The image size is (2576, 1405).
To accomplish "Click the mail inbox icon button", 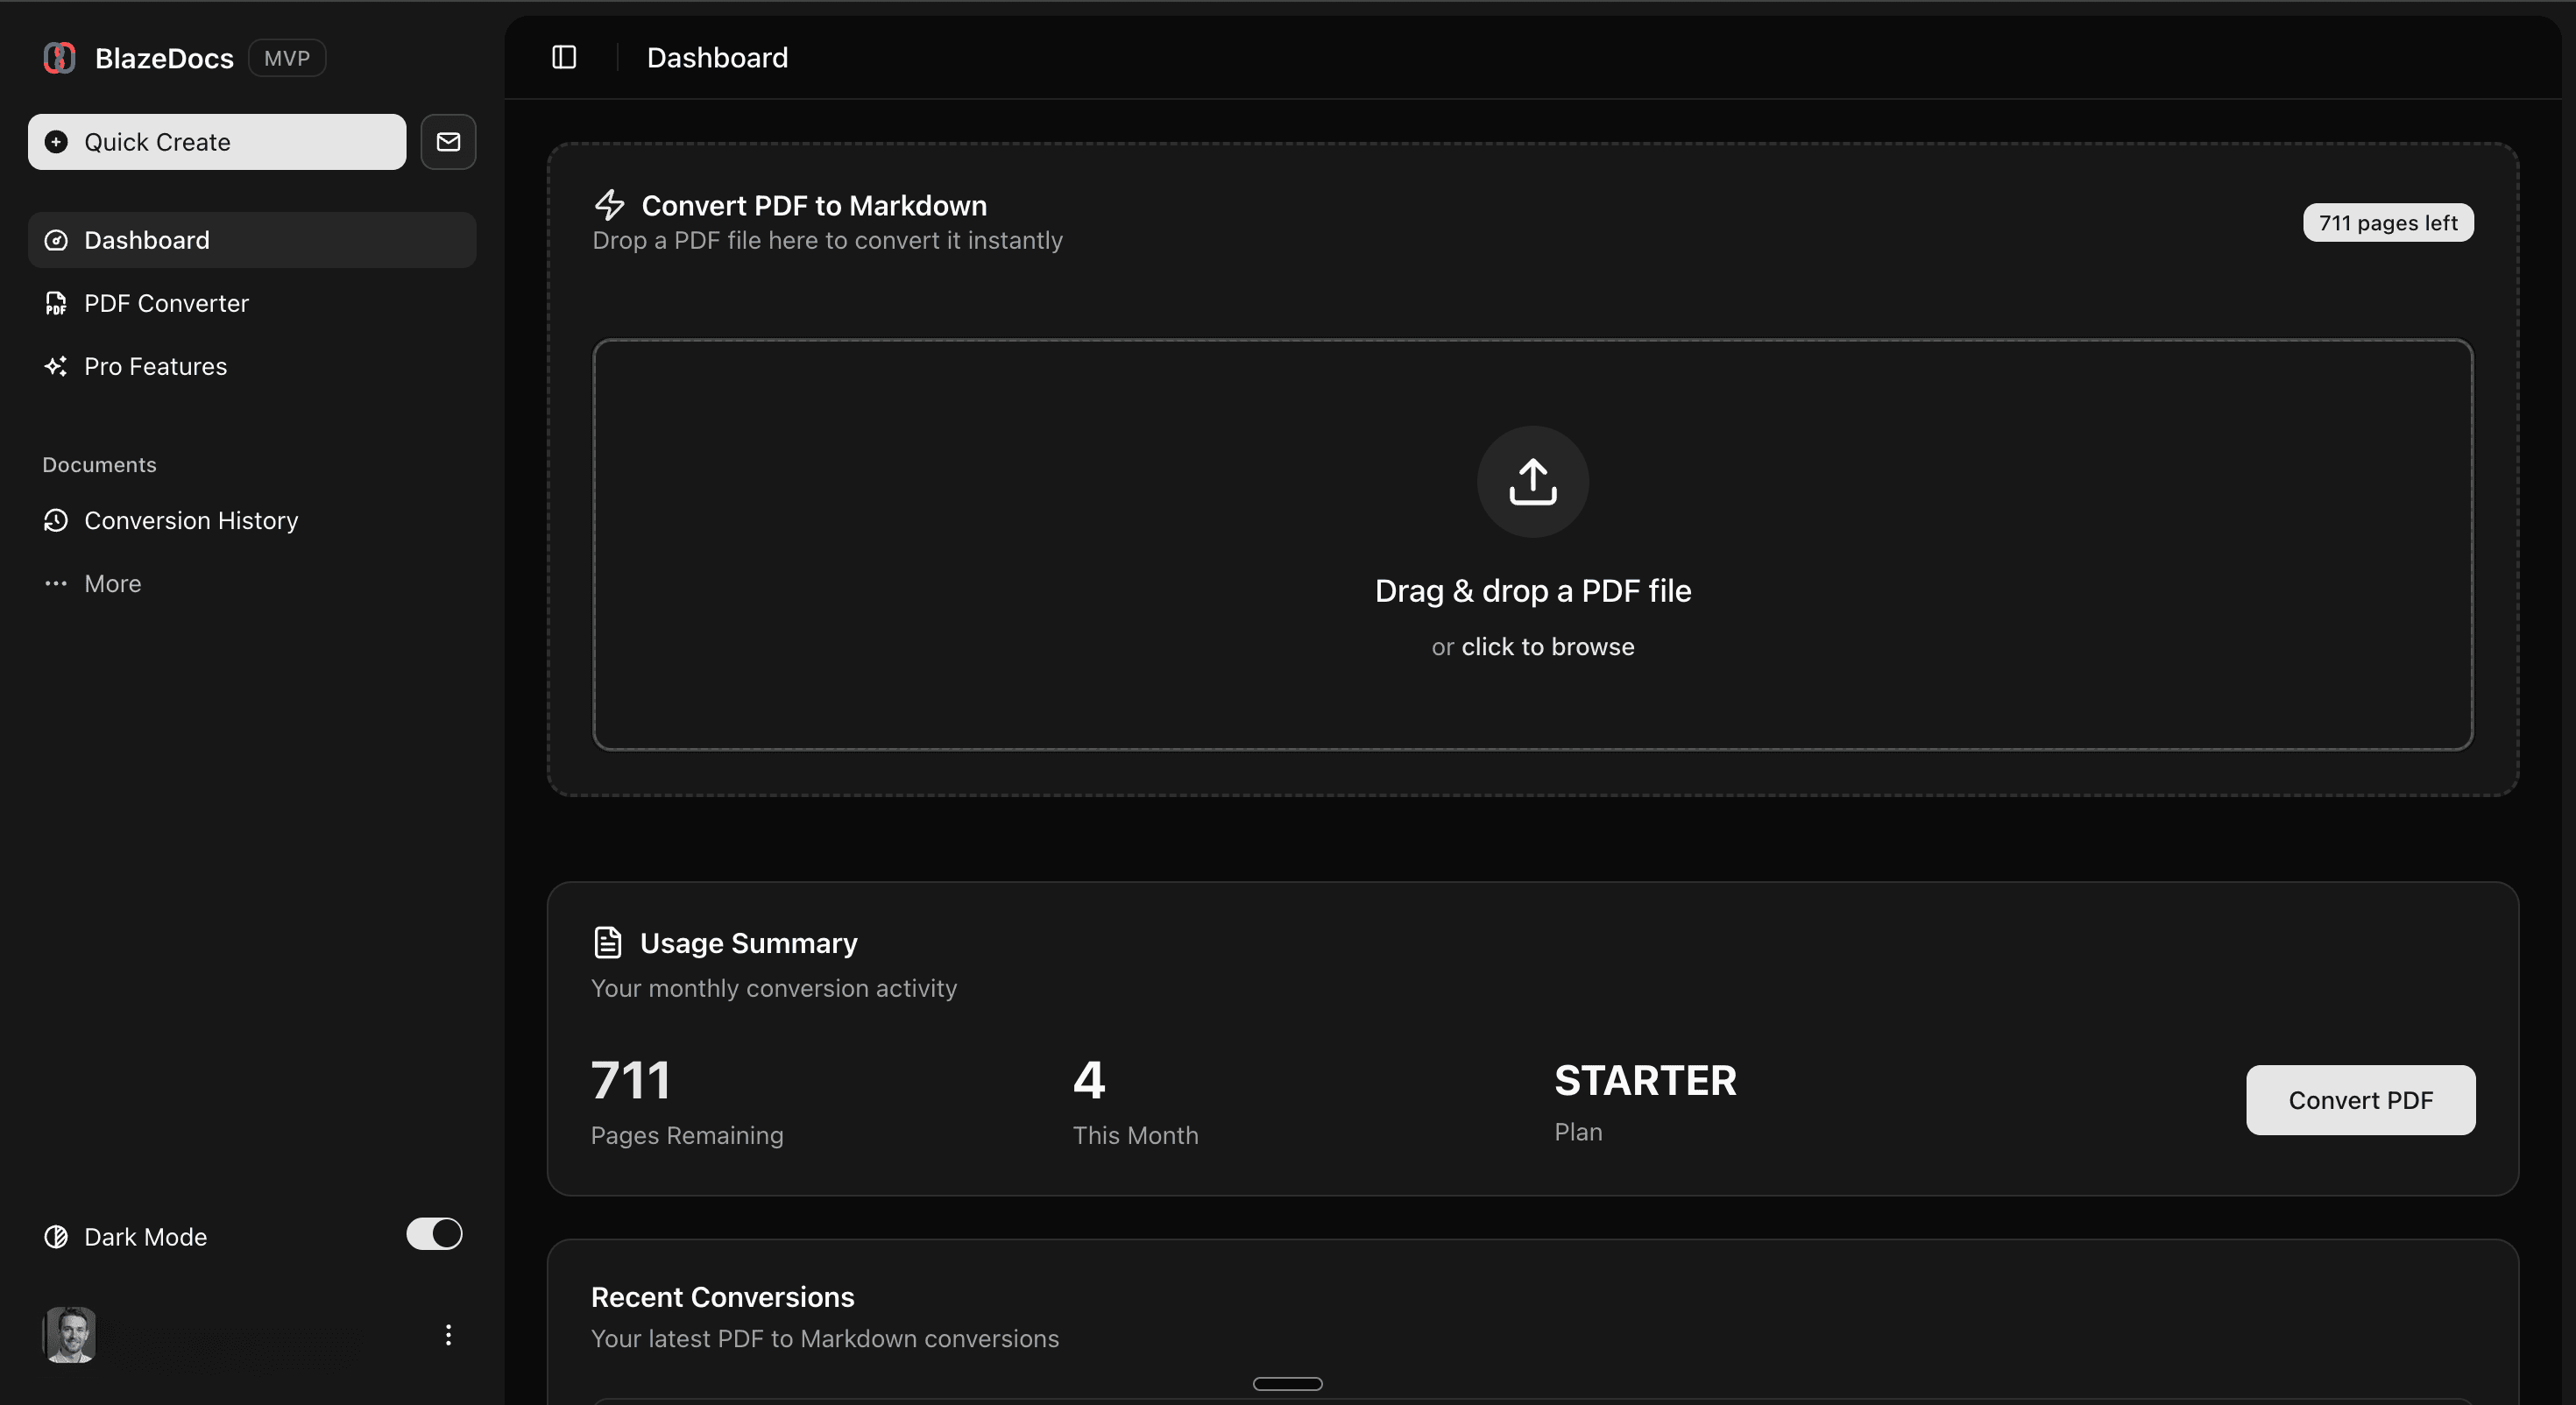I will pos(448,142).
